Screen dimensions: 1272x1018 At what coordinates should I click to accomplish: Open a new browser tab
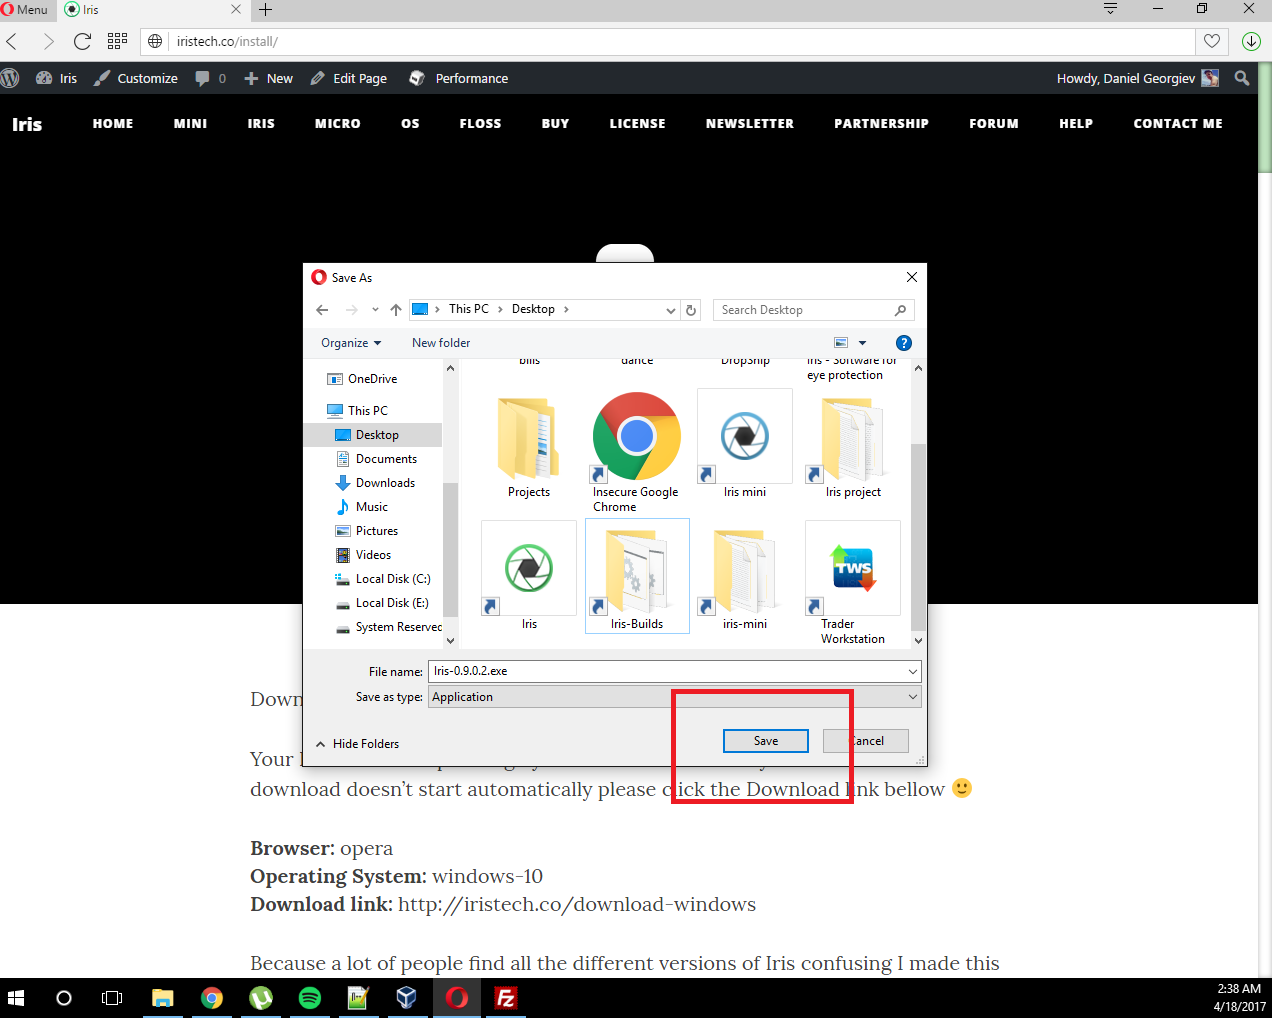click(x=265, y=9)
